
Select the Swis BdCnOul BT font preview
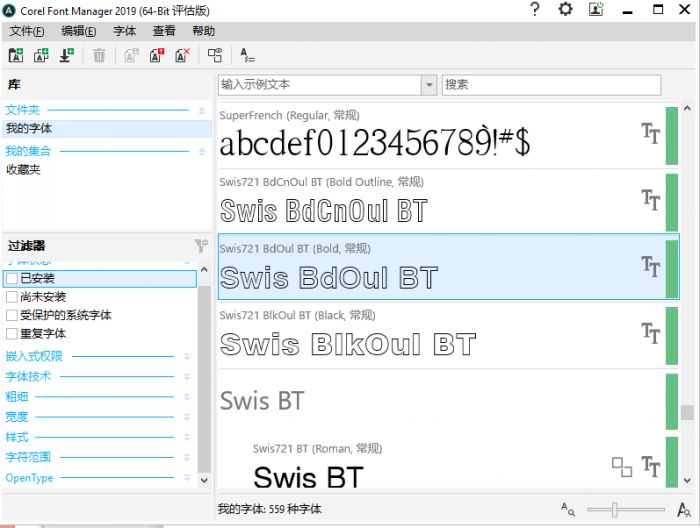click(x=324, y=211)
